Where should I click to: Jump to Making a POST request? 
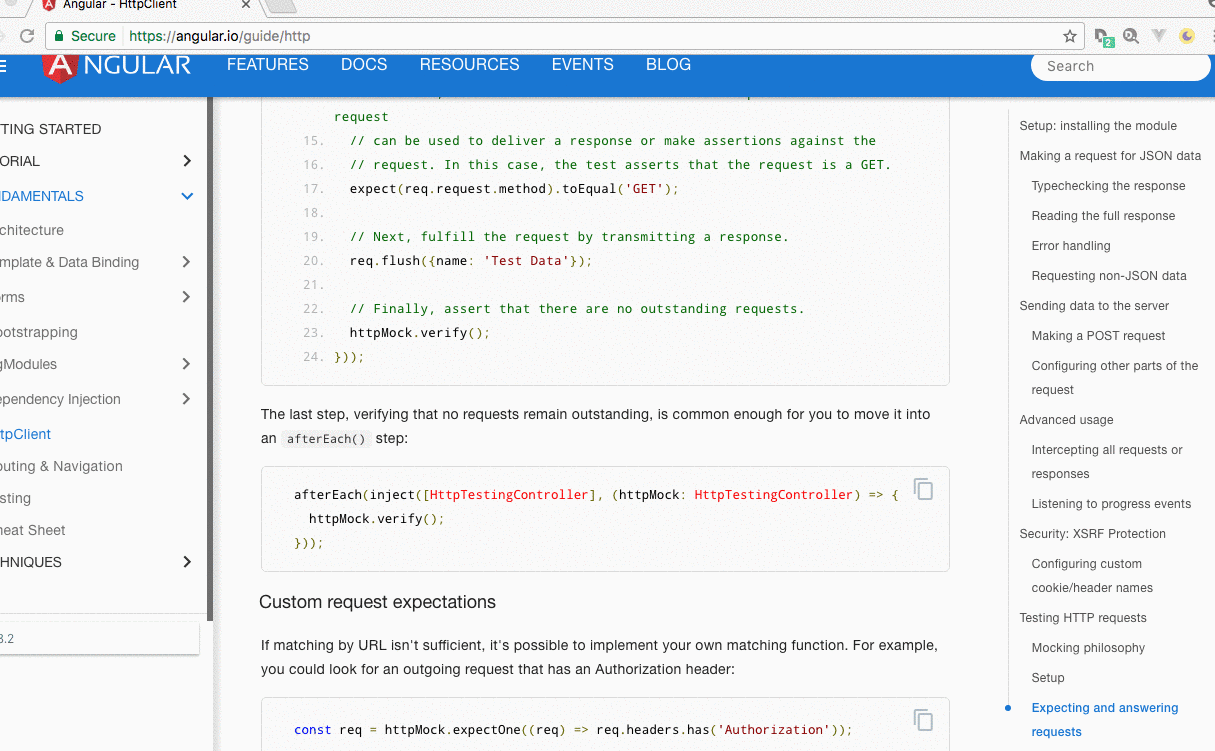(1098, 336)
